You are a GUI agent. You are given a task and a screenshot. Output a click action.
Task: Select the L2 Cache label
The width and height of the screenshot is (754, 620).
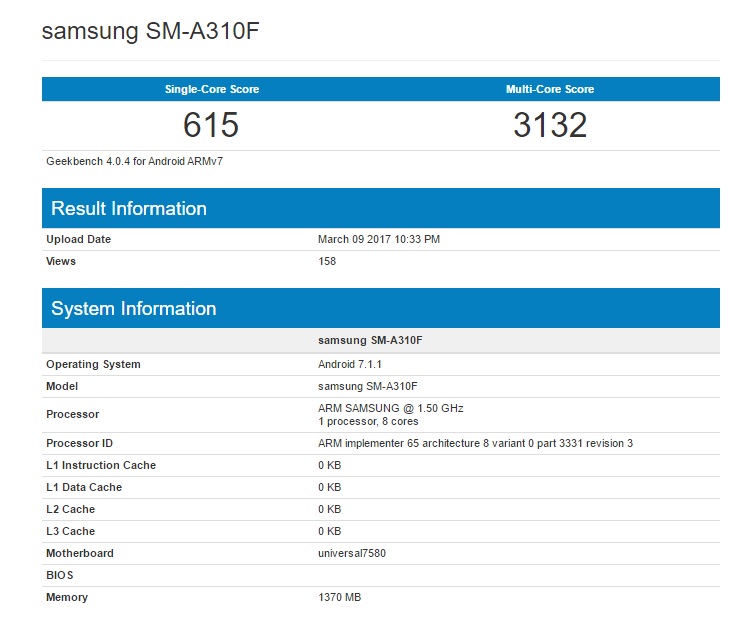click(71, 509)
